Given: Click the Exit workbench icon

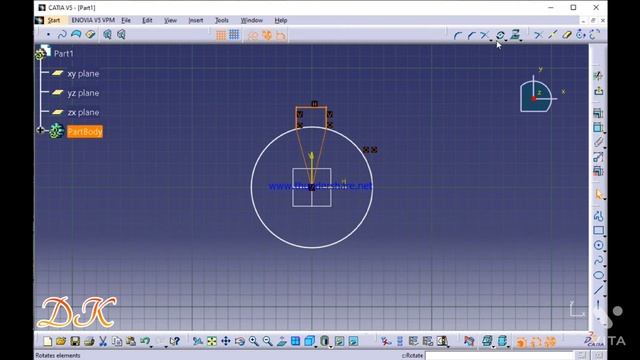Looking at the screenshot, I should [x=598, y=91].
